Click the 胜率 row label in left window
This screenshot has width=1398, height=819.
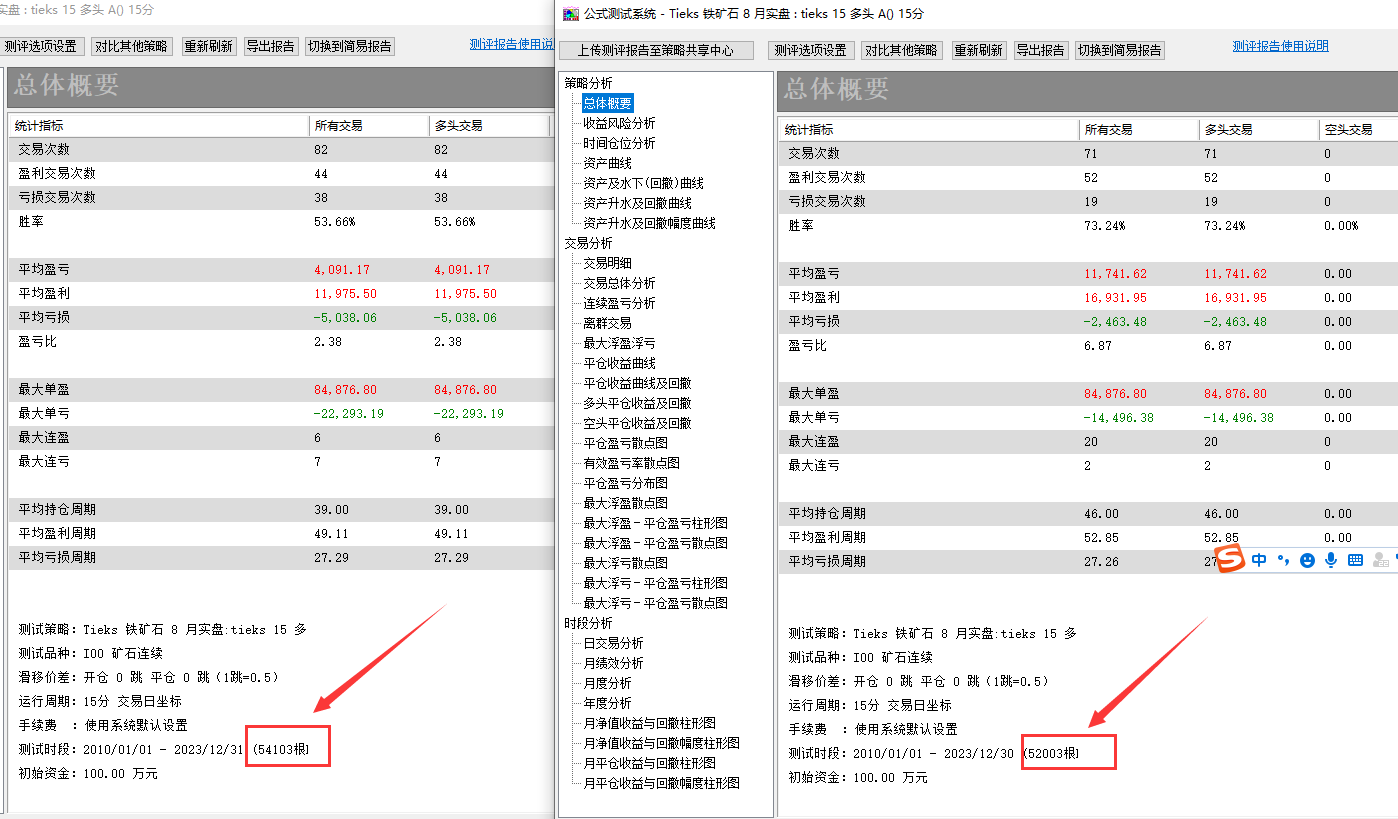point(32,222)
